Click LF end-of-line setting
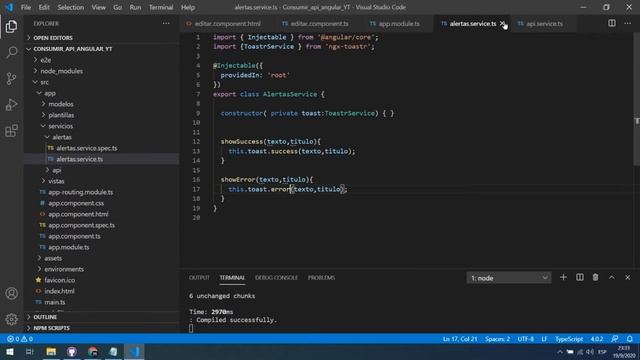This screenshot has width=640, height=360. [544, 339]
